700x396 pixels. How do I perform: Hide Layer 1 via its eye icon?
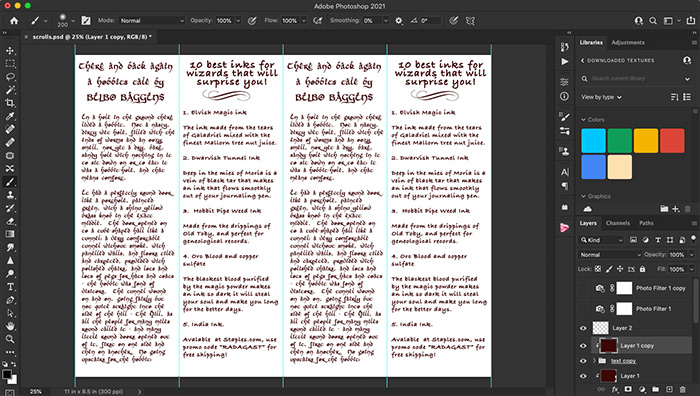(583, 376)
